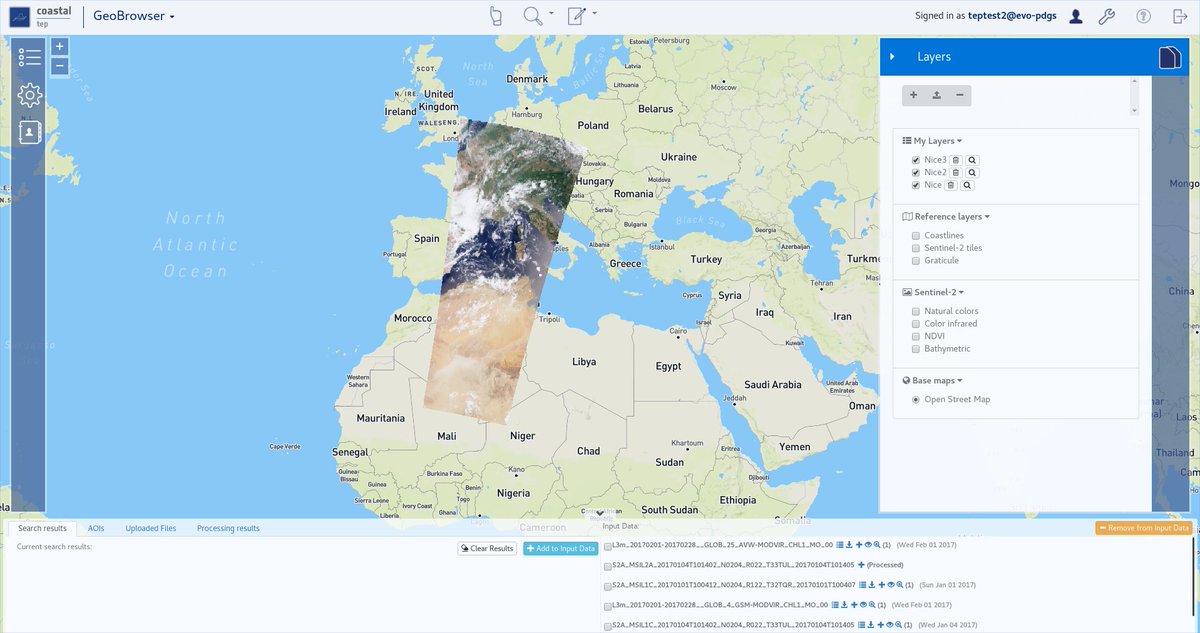Delete the Nice3 layer with trash icon
The width and height of the screenshot is (1200, 633).
(x=956, y=160)
